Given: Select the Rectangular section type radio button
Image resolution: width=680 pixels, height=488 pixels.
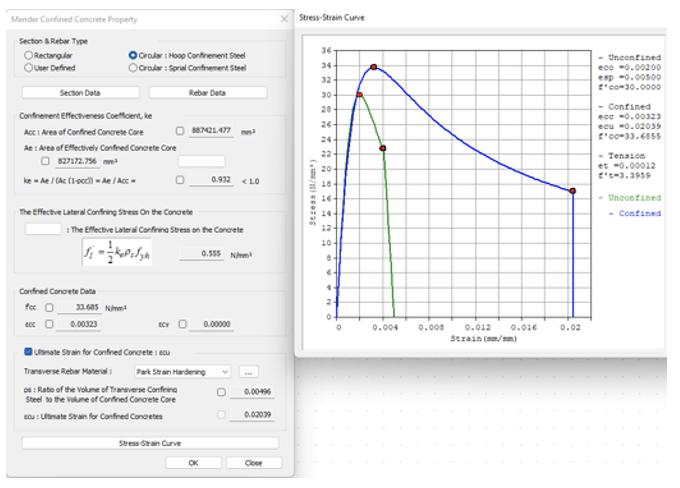Looking at the screenshot, I should pyautogui.click(x=28, y=55).
